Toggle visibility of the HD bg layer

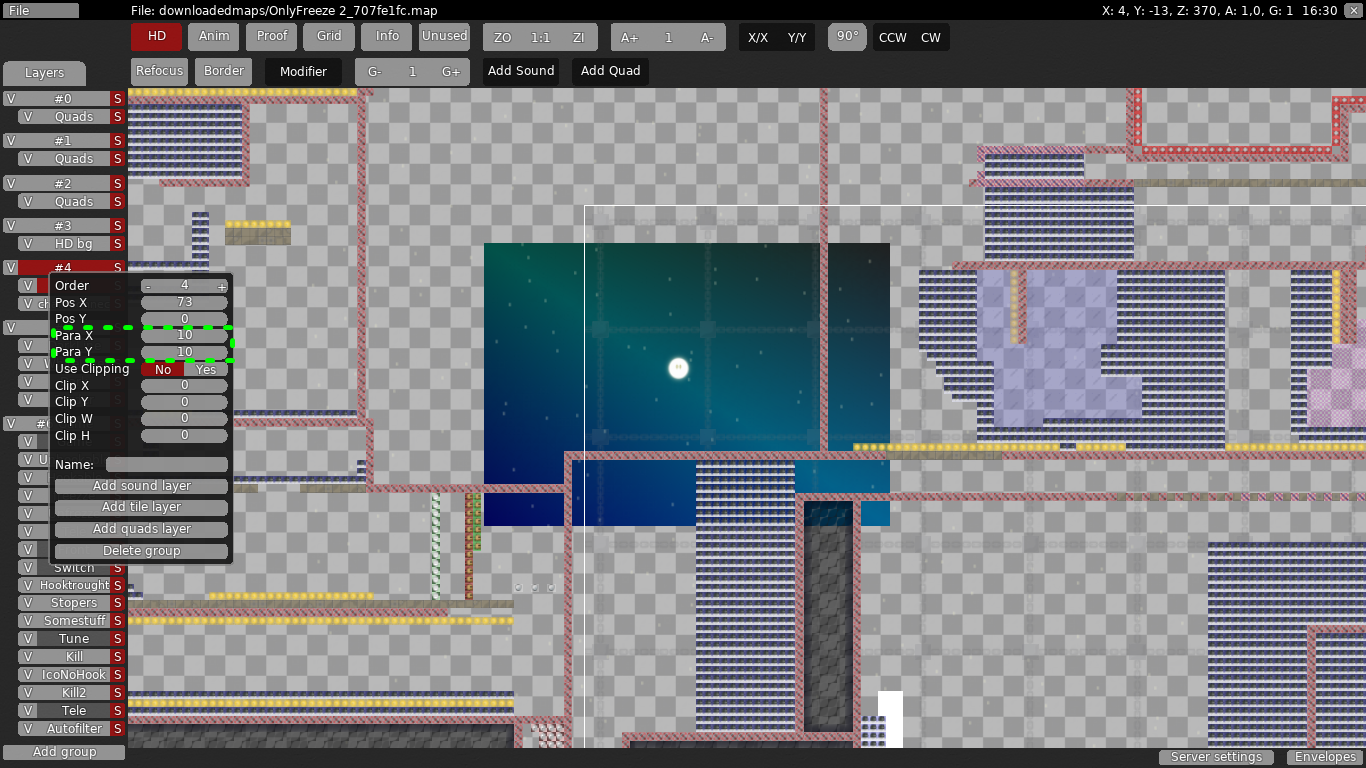click(x=27, y=243)
